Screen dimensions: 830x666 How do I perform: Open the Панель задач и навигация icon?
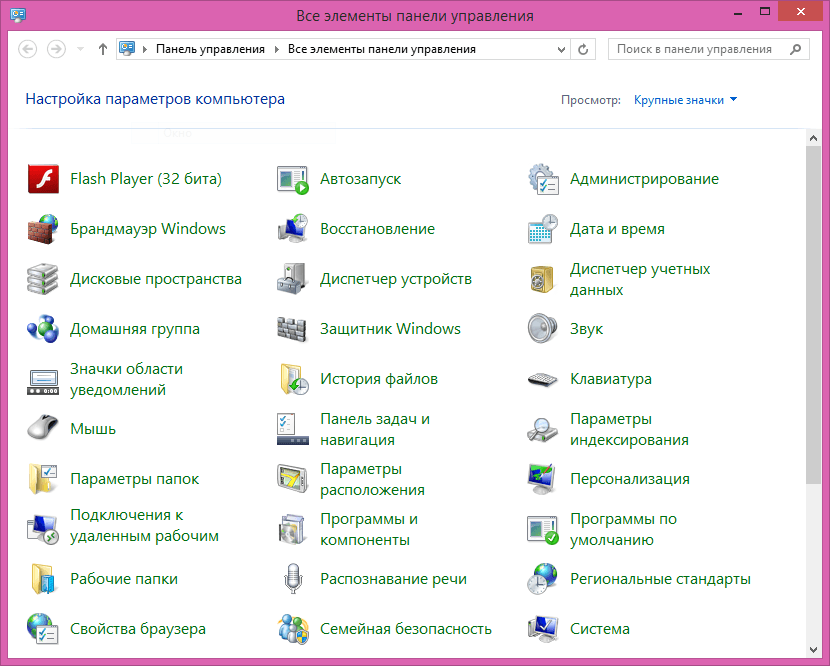293,429
